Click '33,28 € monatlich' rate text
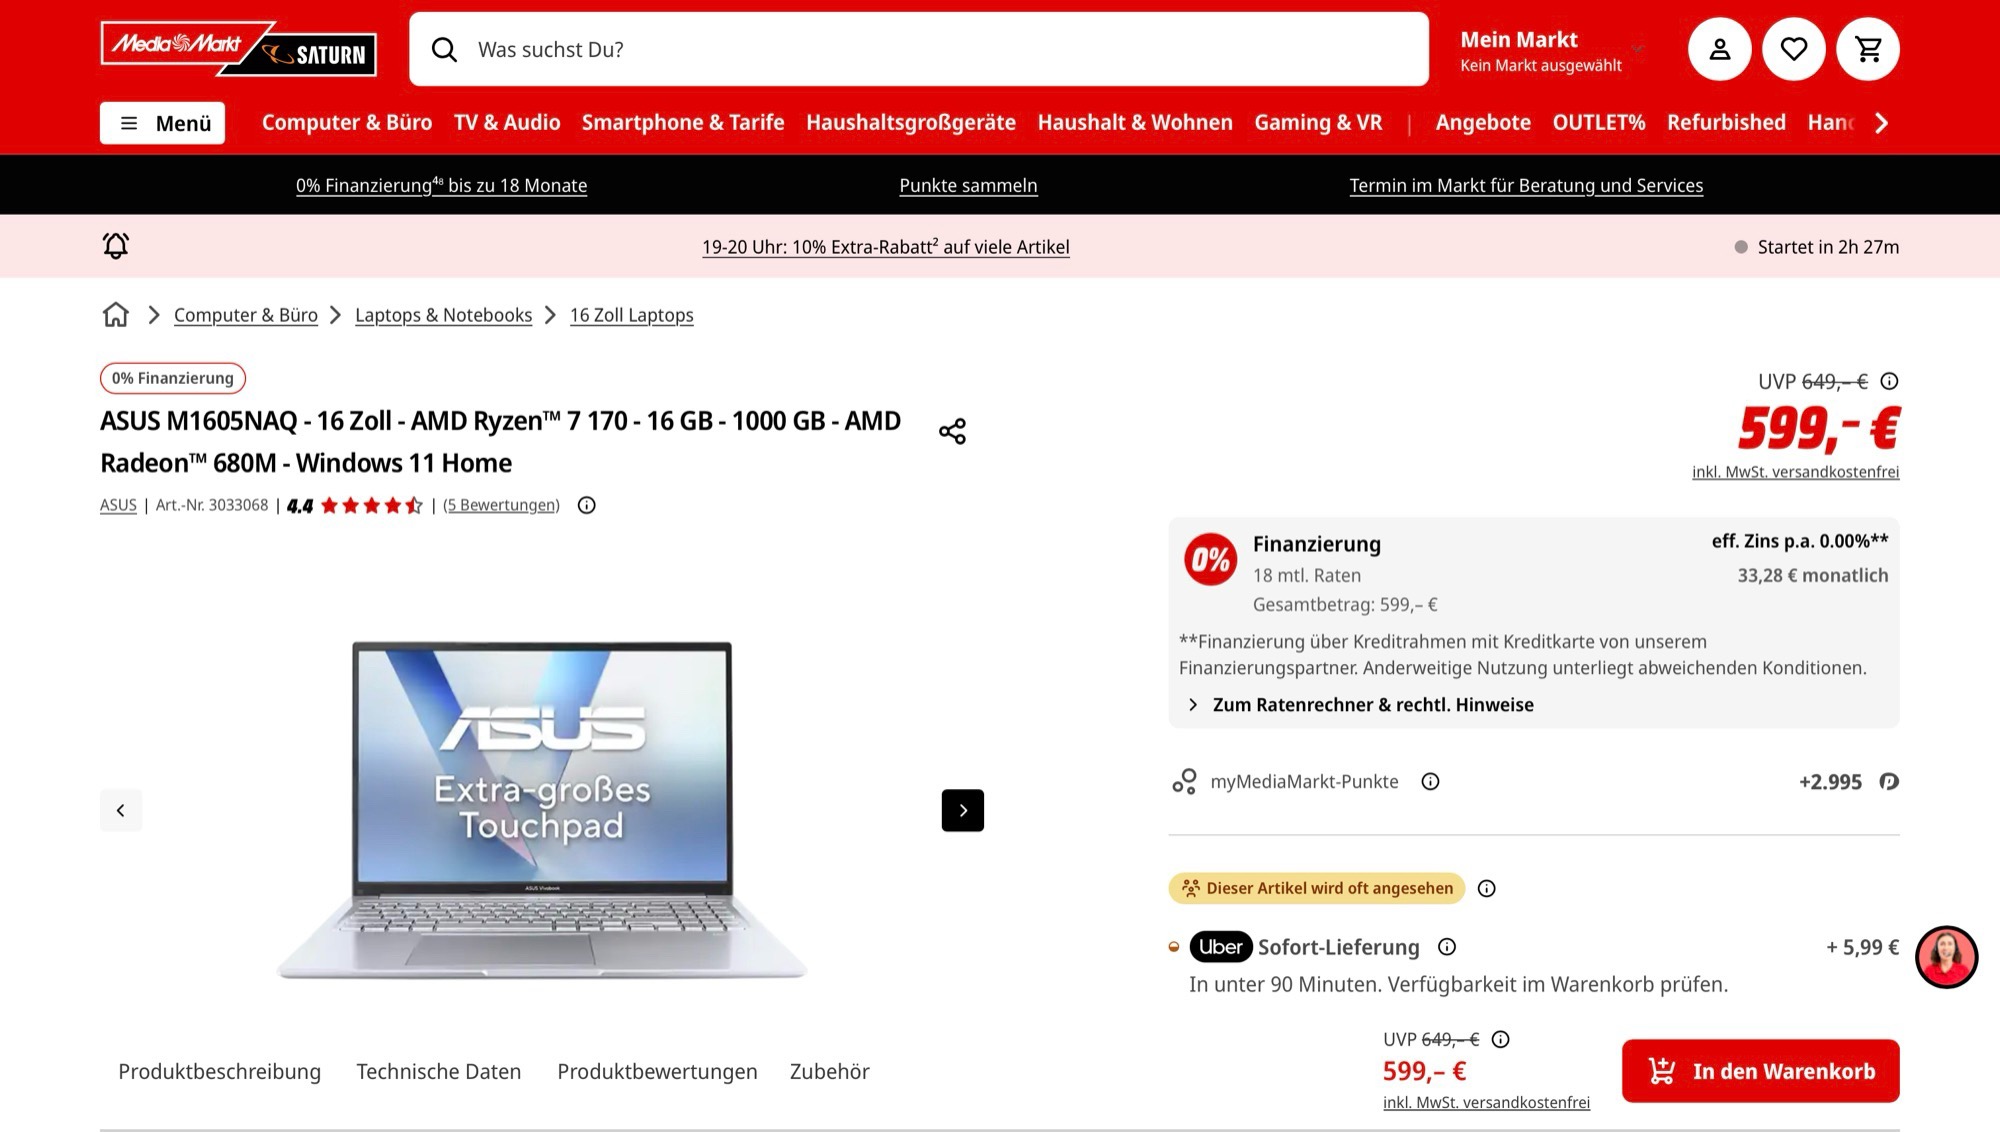The width and height of the screenshot is (2000, 1132). (1813, 575)
